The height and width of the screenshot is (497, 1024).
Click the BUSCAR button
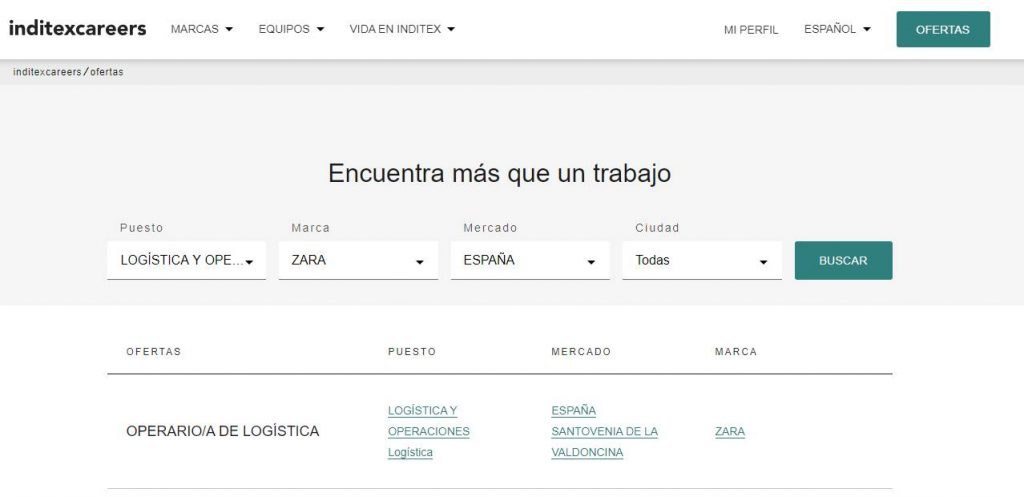[843, 260]
